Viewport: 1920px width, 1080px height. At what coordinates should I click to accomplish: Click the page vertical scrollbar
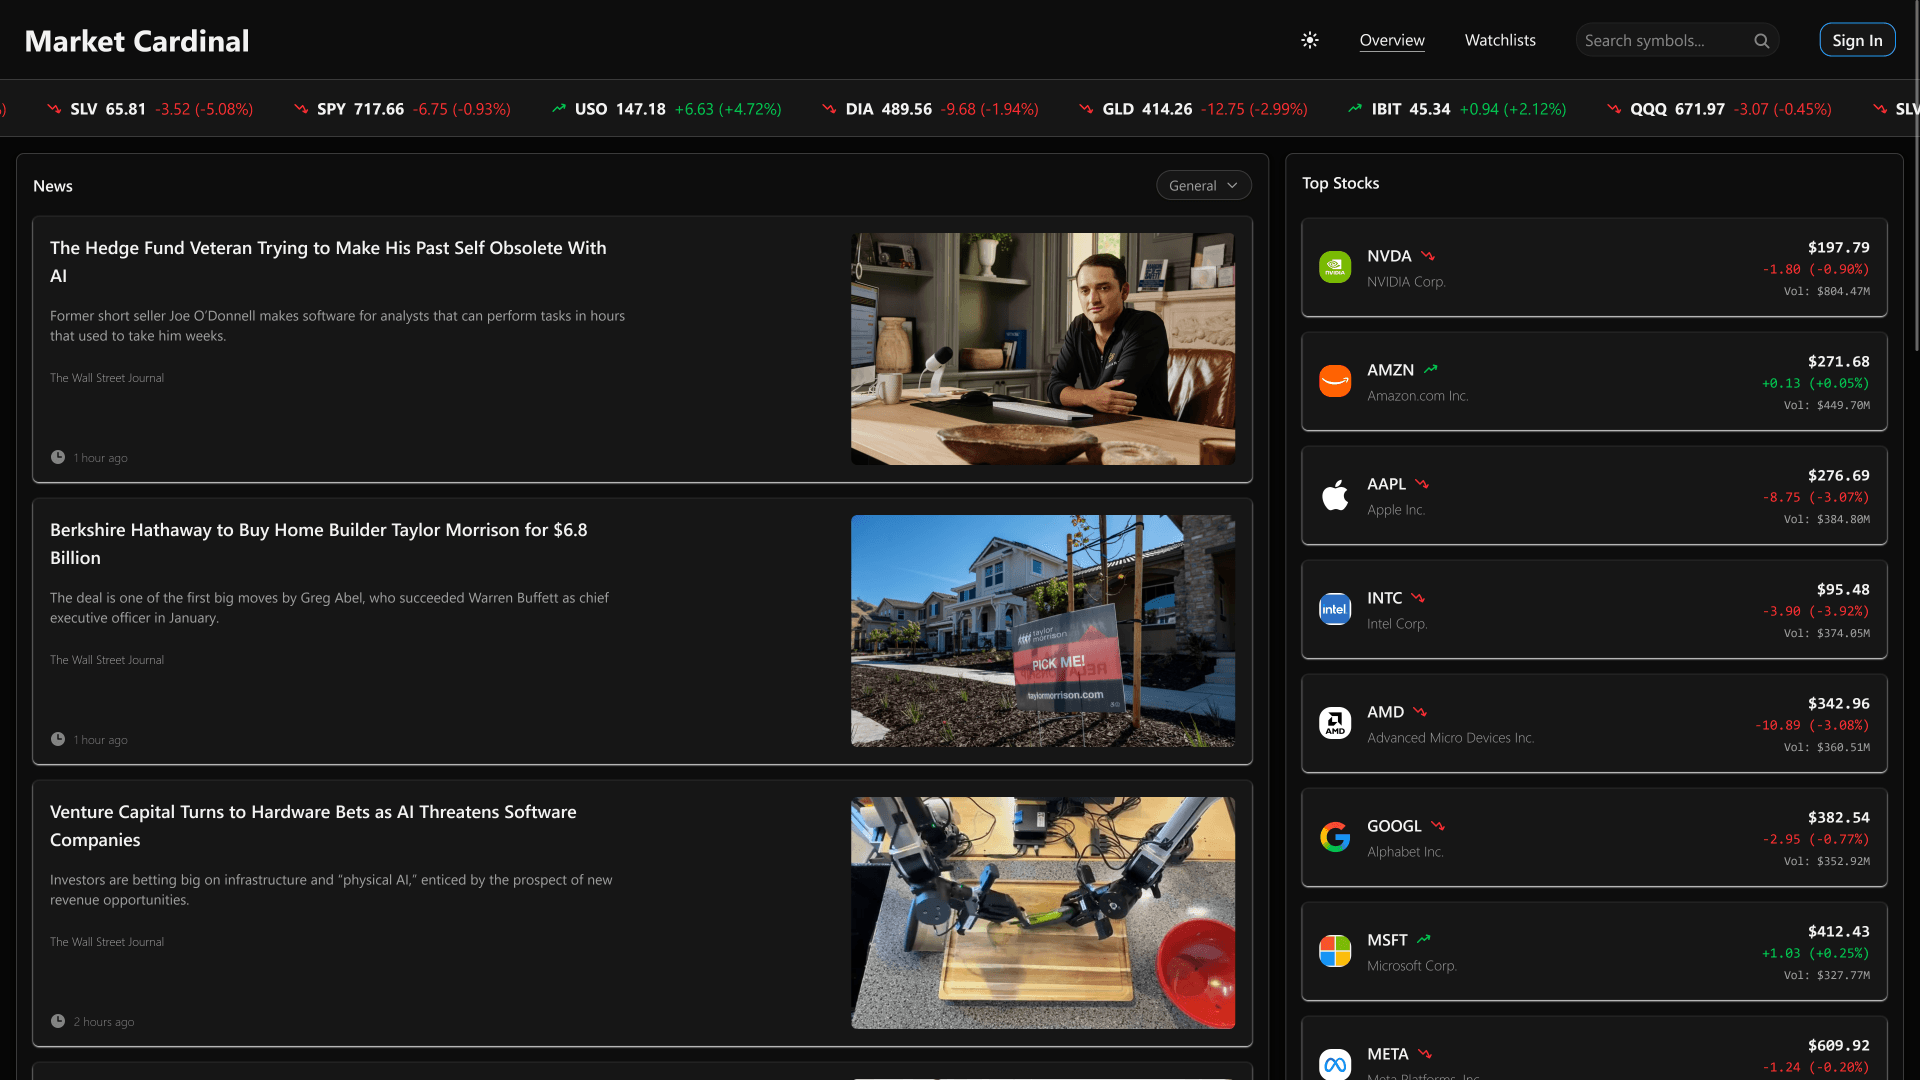[x=1916, y=175]
